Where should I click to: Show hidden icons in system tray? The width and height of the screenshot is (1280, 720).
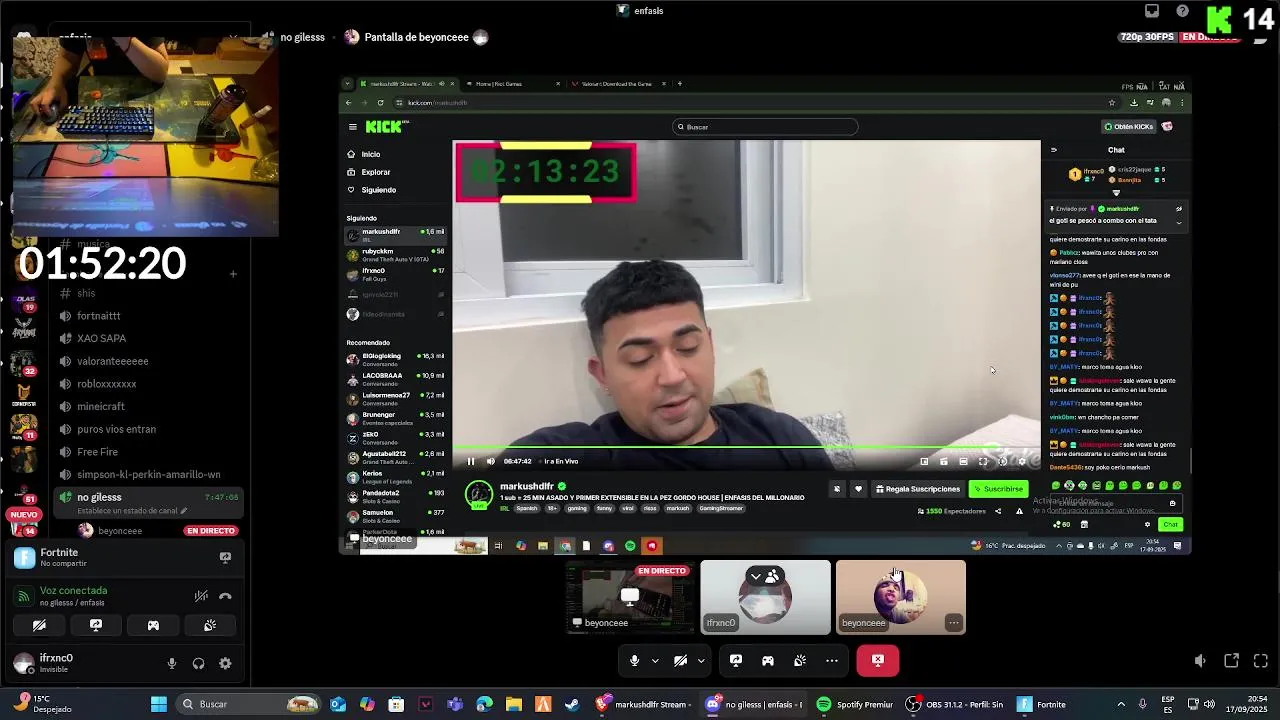click(1122, 704)
